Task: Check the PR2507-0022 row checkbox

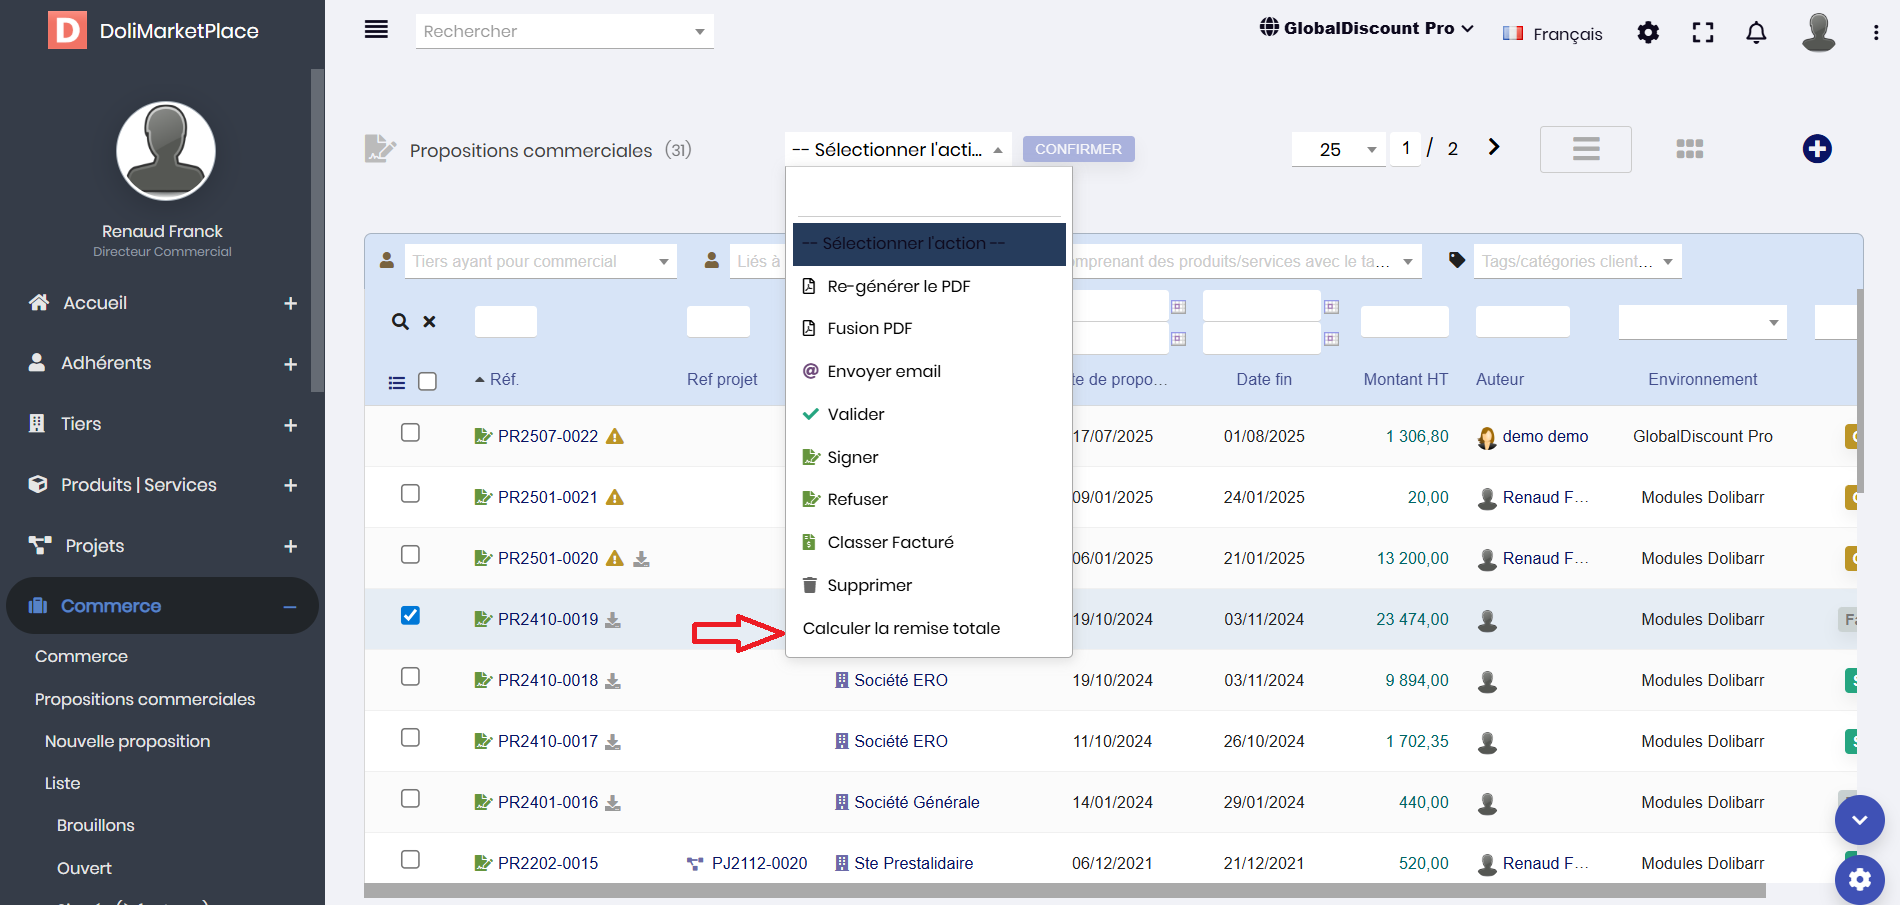Action: 410,433
